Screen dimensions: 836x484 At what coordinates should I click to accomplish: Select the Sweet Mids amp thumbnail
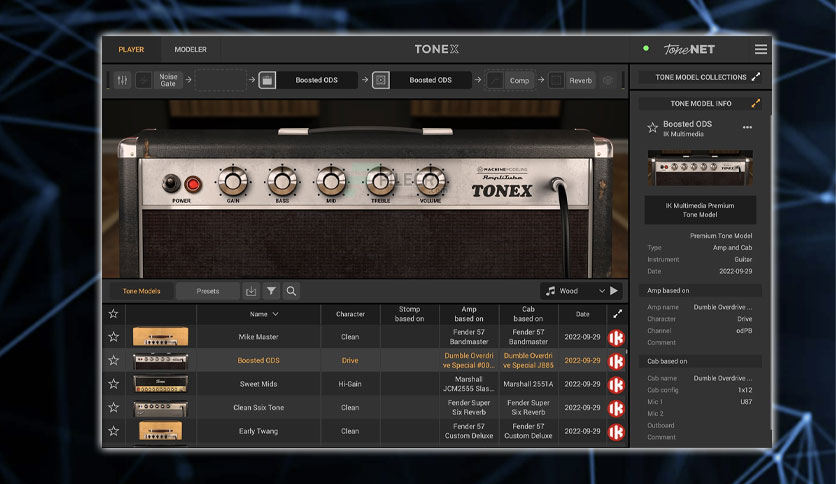[x=160, y=384]
